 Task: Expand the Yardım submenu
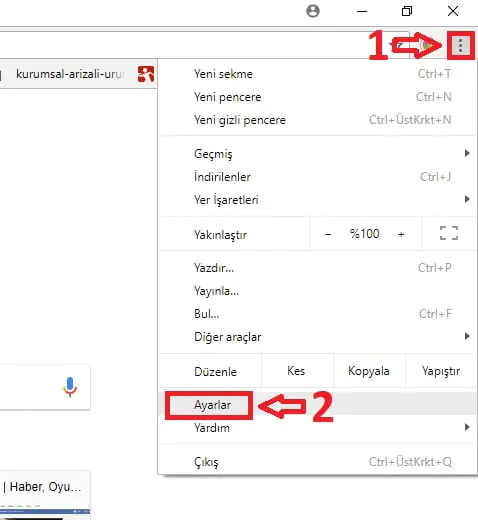[318, 428]
